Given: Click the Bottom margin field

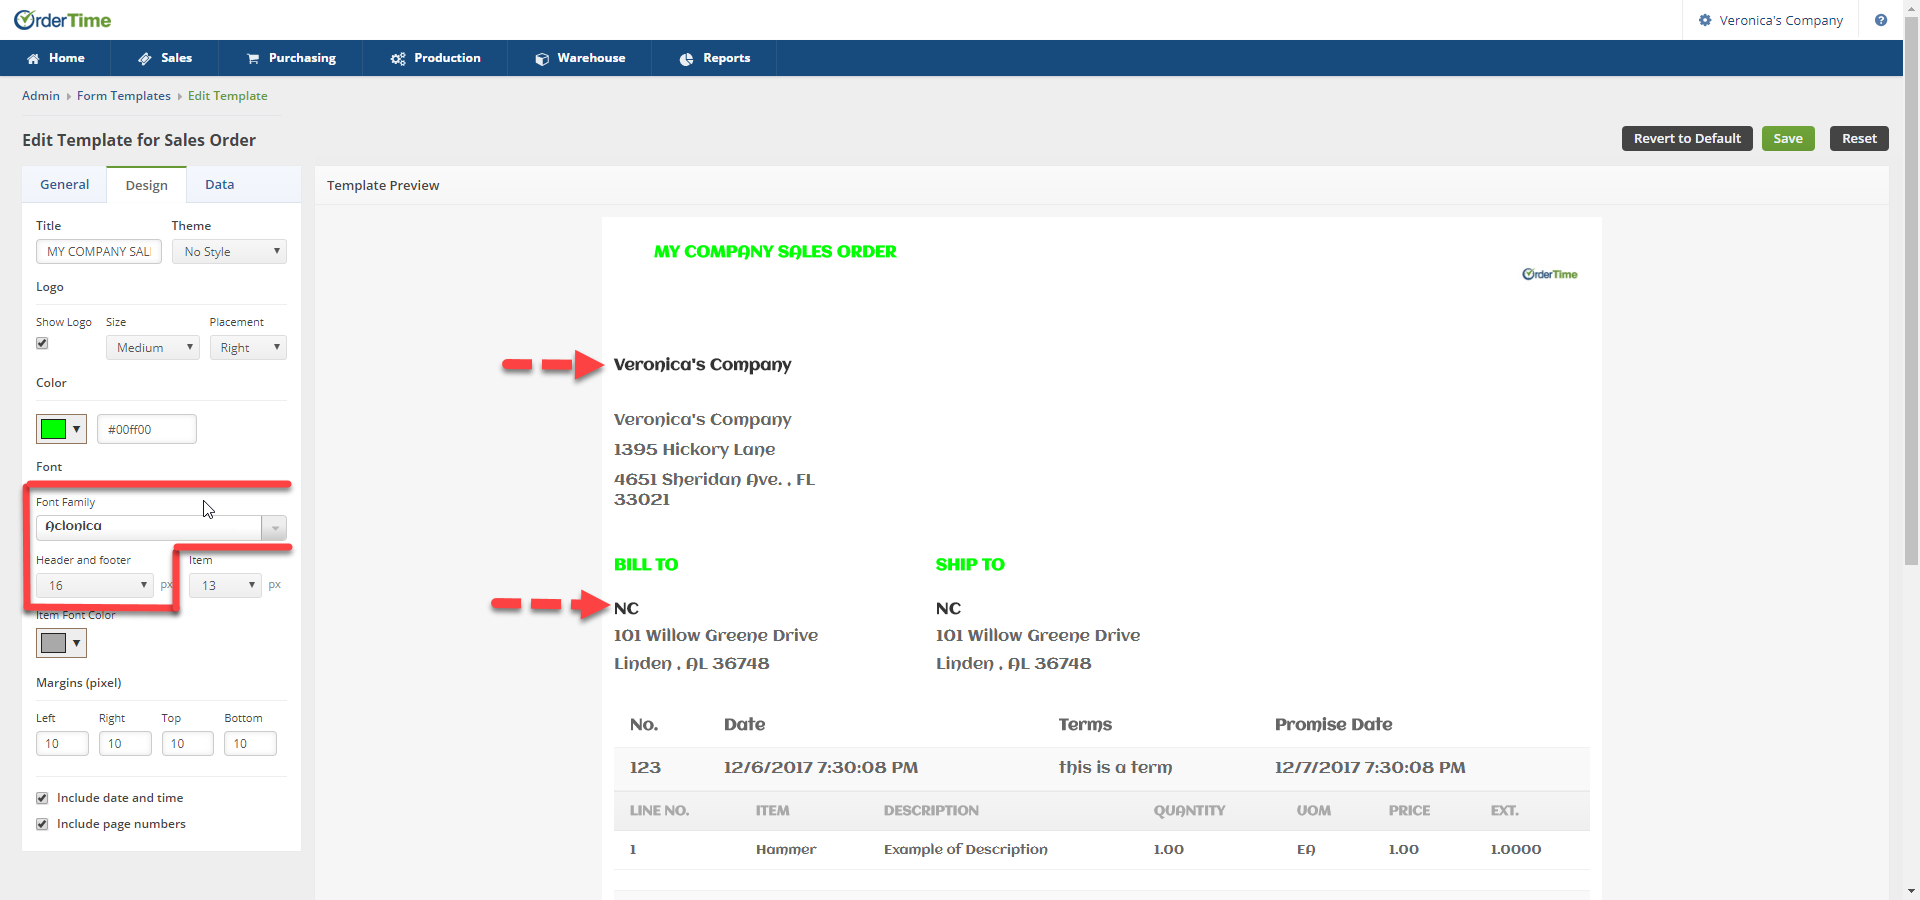Looking at the screenshot, I should (x=250, y=744).
